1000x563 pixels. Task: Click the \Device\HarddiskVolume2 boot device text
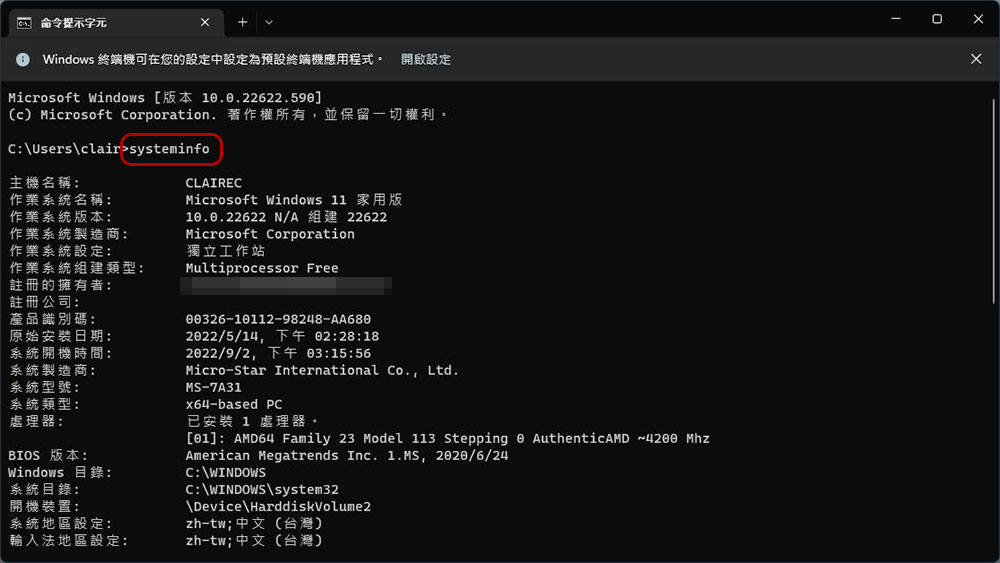click(x=278, y=506)
